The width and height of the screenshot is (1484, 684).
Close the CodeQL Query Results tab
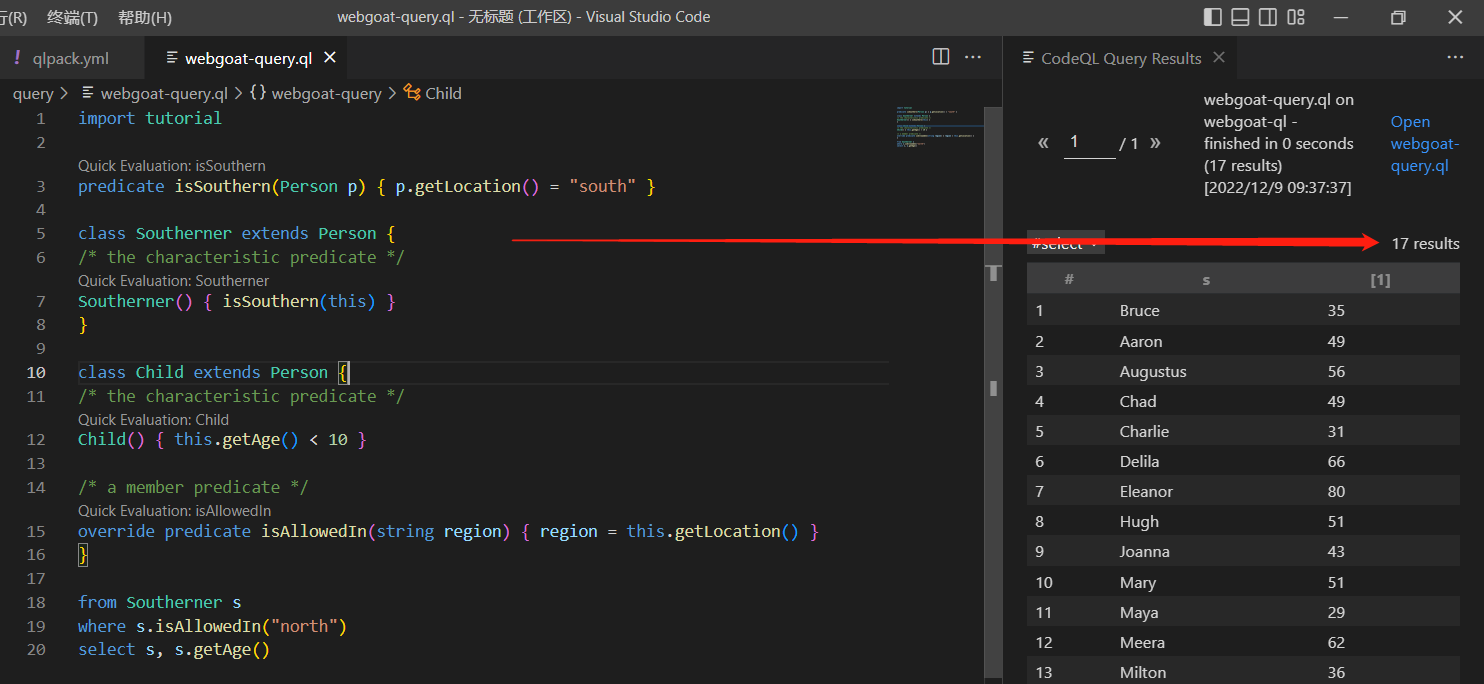[x=1219, y=57]
